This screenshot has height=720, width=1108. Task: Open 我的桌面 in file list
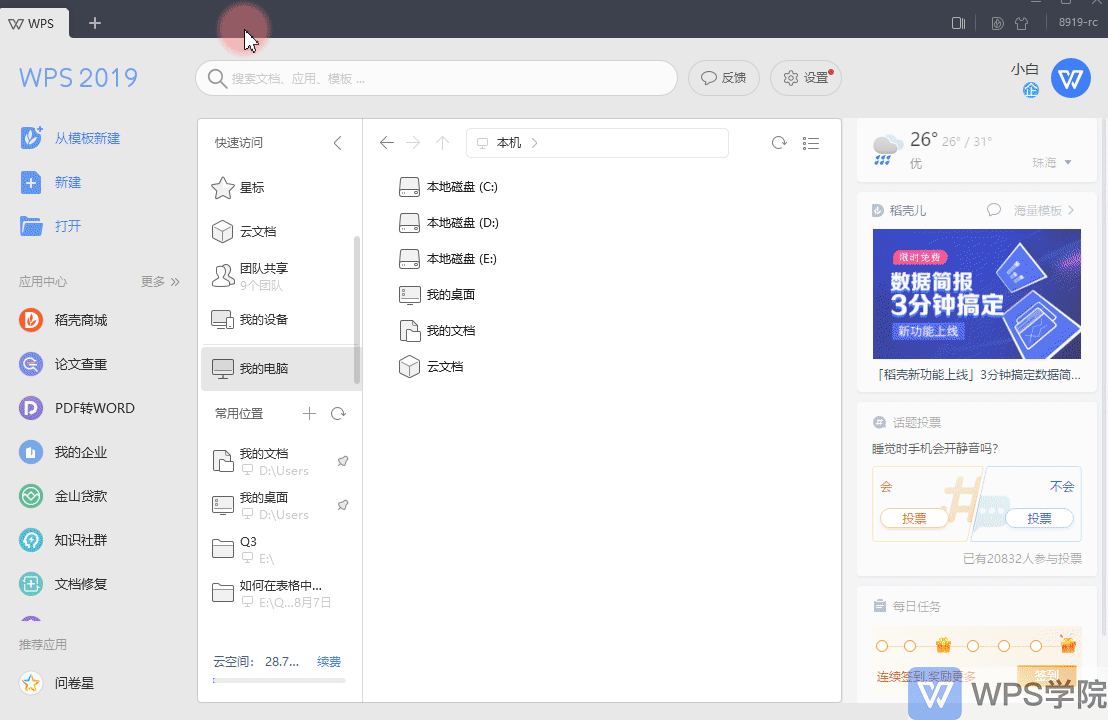437,295
